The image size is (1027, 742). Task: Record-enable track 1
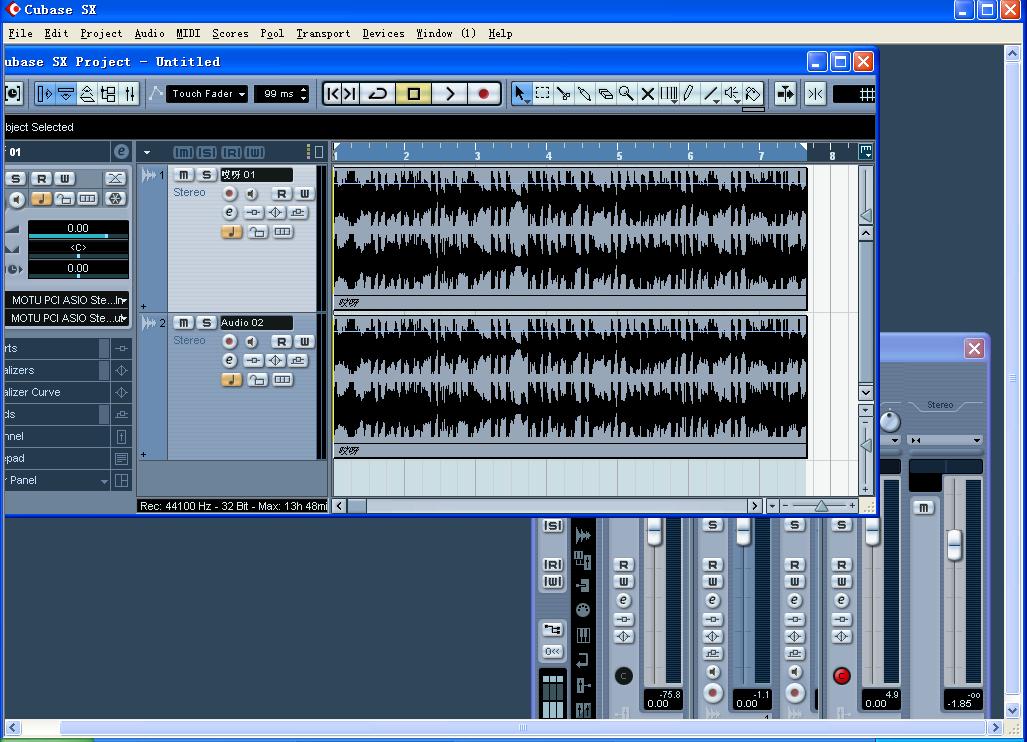[x=229, y=193]
